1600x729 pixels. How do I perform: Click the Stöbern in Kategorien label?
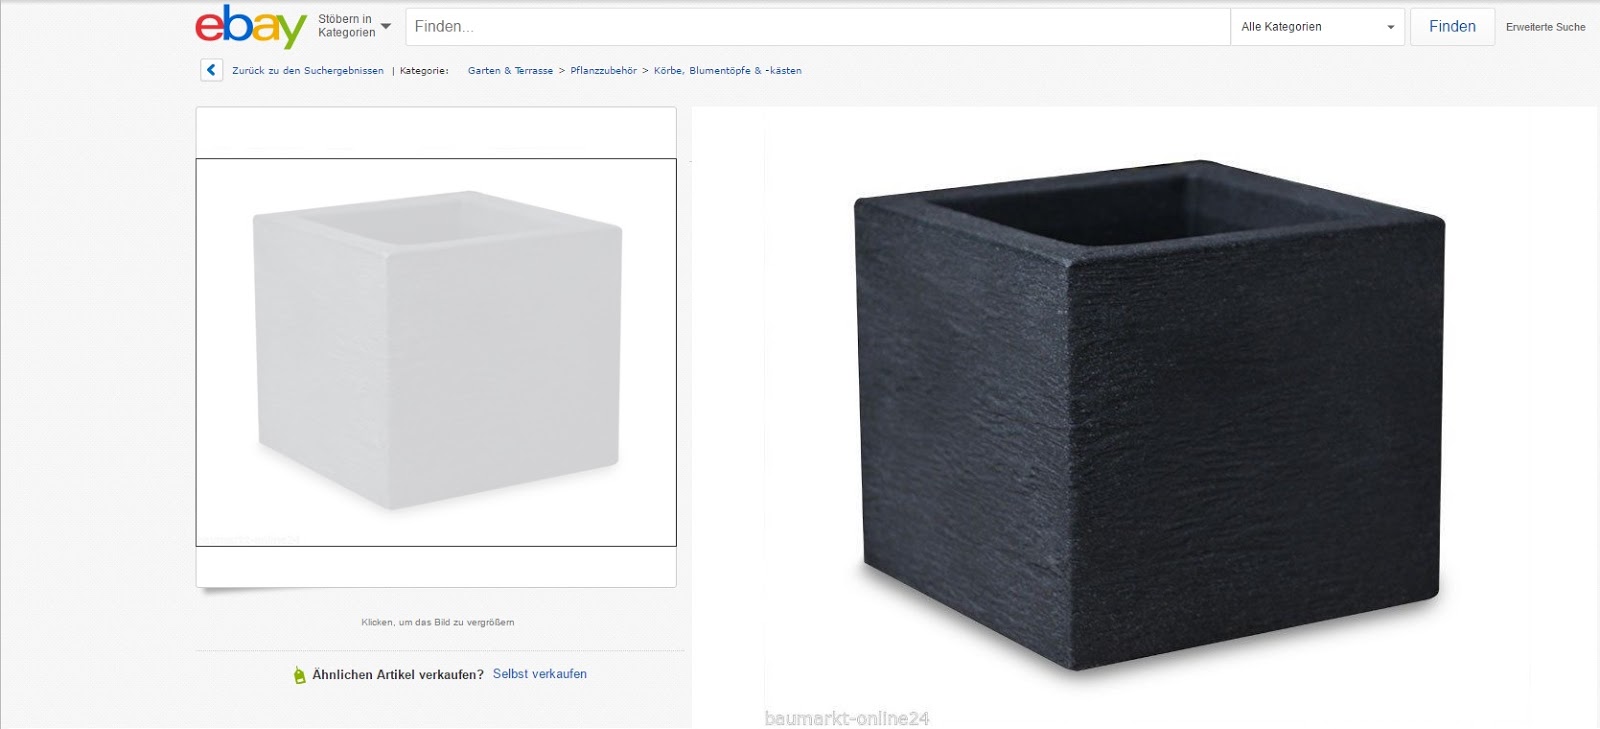click(x=346, y=26)
